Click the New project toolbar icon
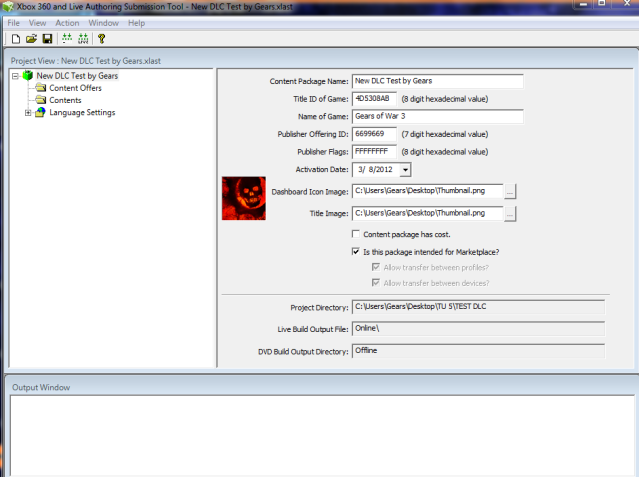 point(15,39)
